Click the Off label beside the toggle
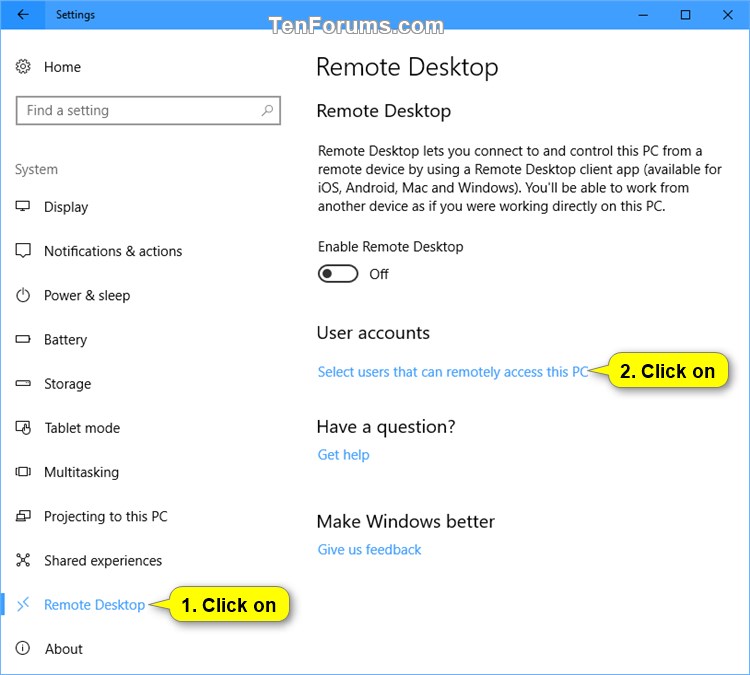 click(379, 274)
